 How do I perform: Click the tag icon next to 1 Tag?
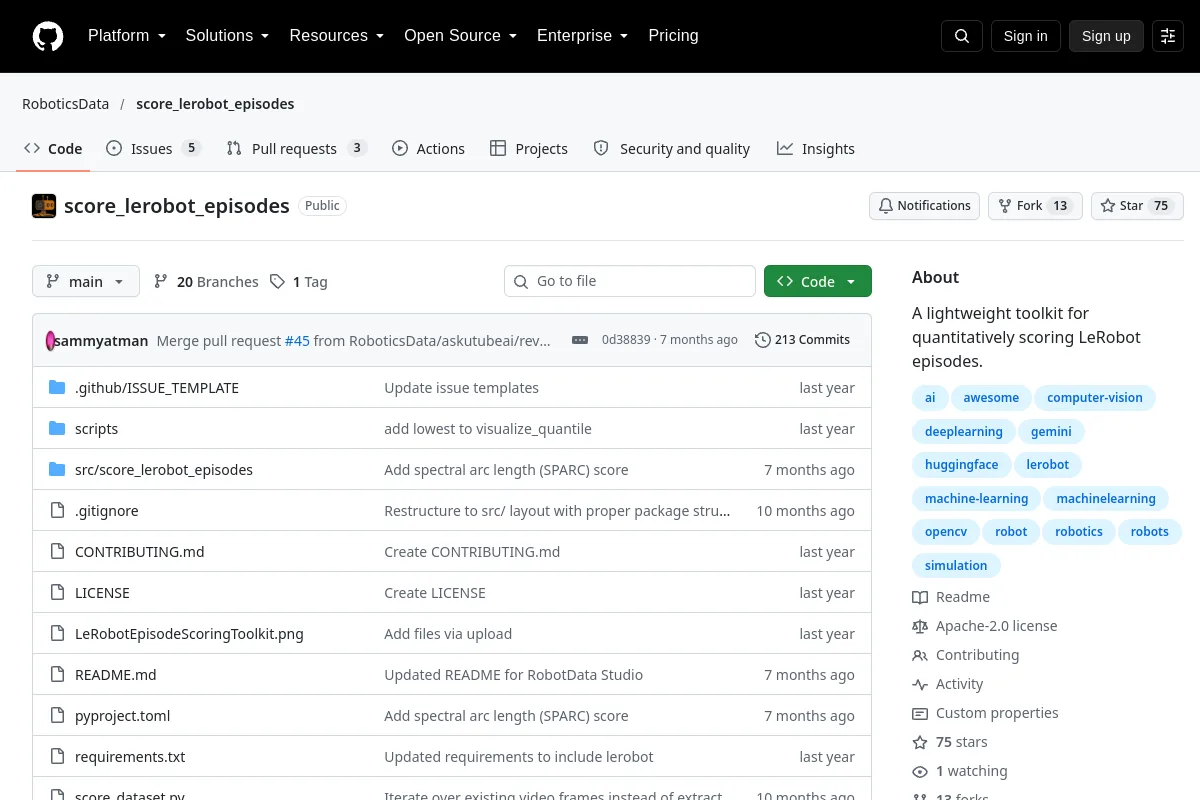278,282
